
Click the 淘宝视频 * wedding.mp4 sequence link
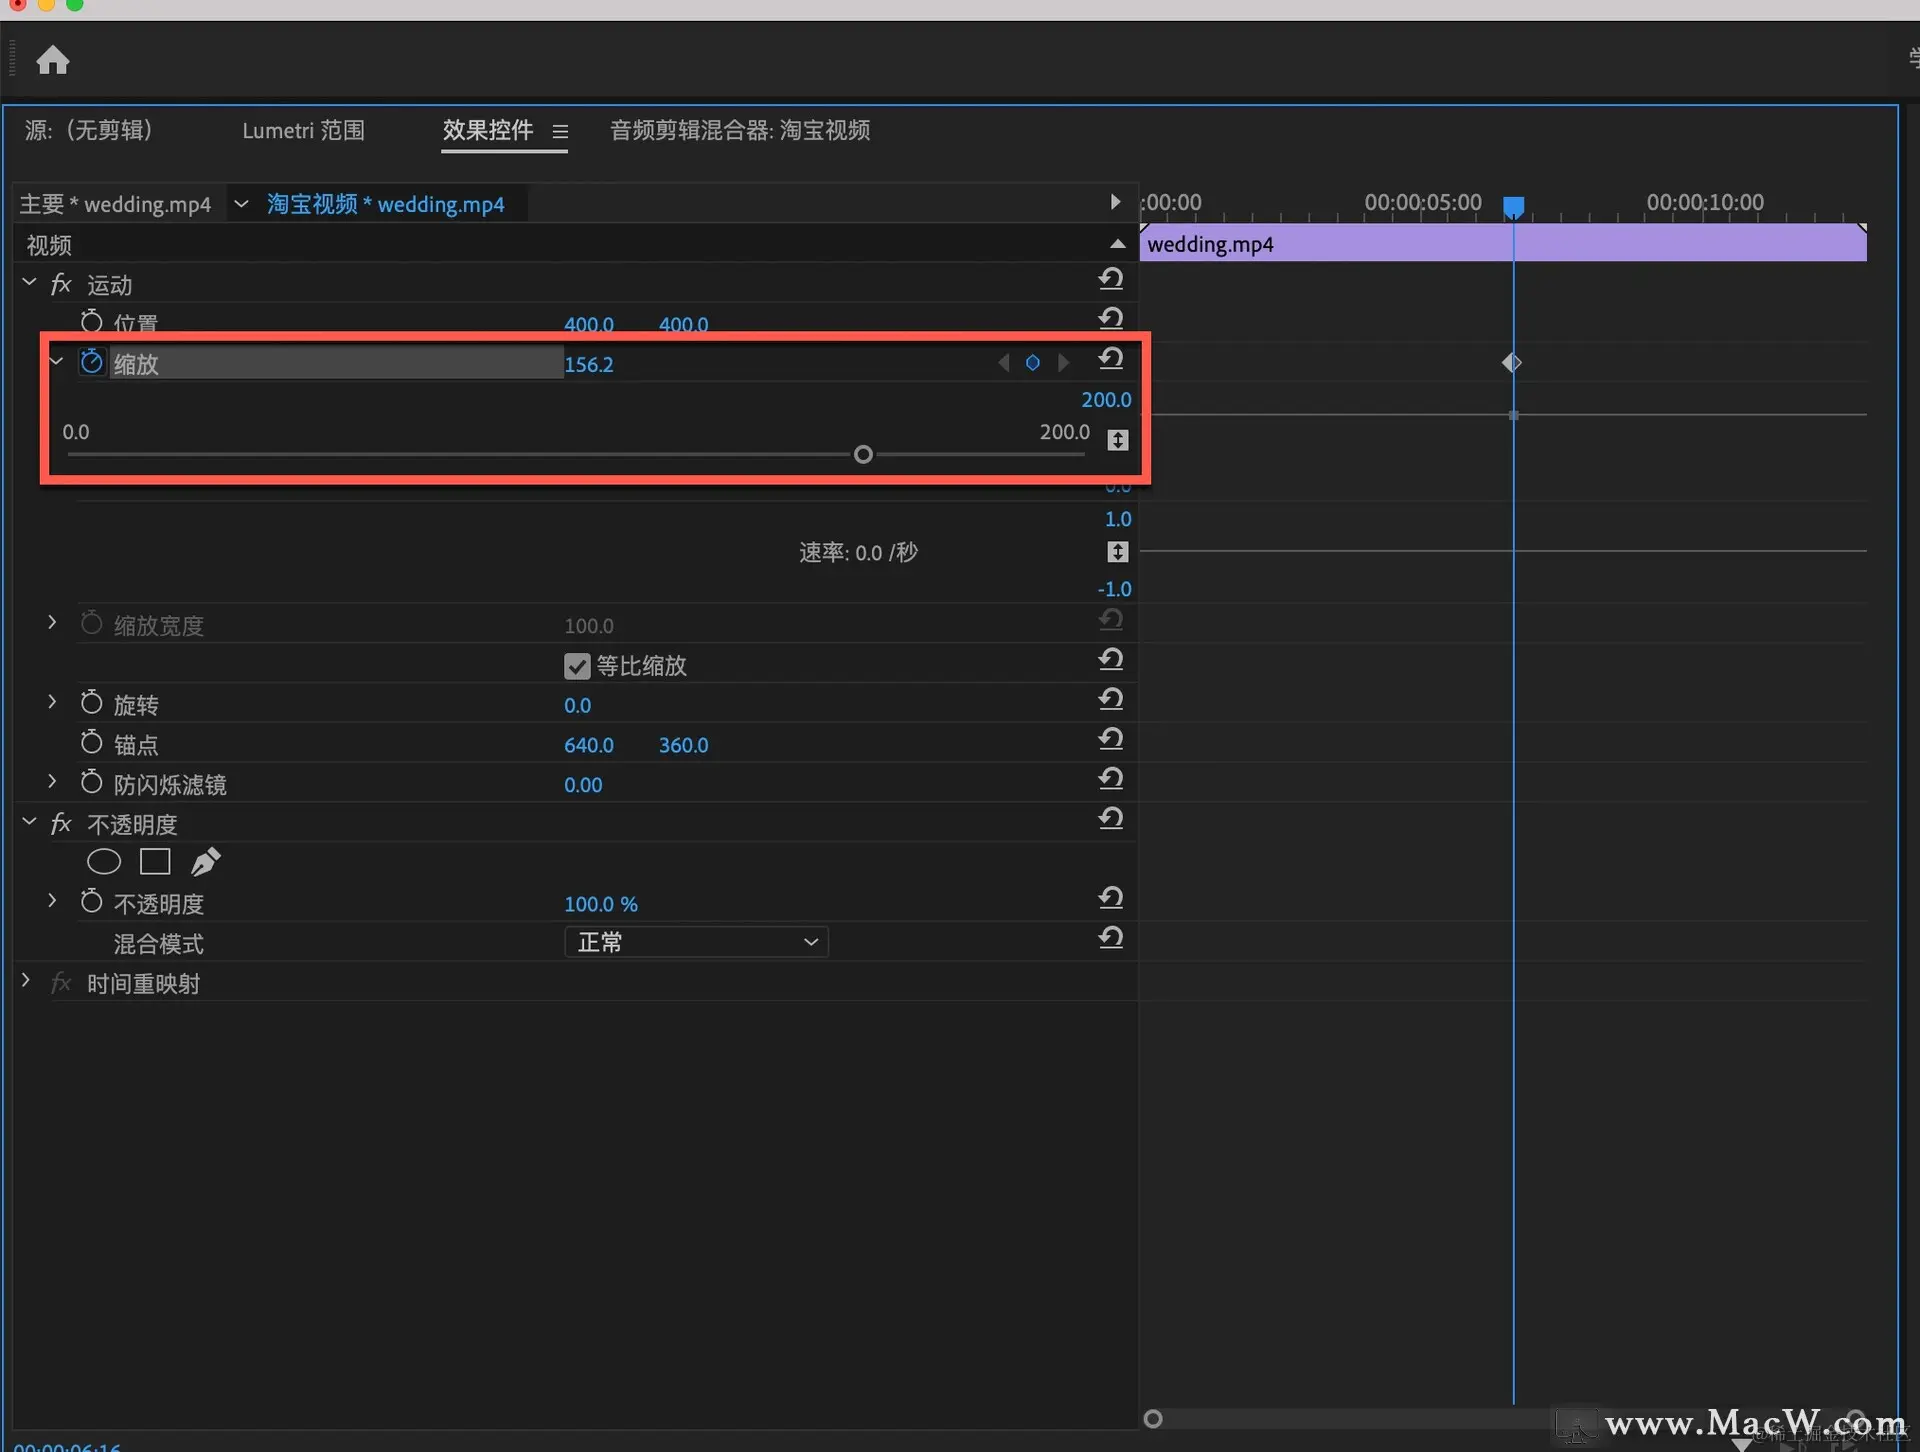click(x=385, y=204)
